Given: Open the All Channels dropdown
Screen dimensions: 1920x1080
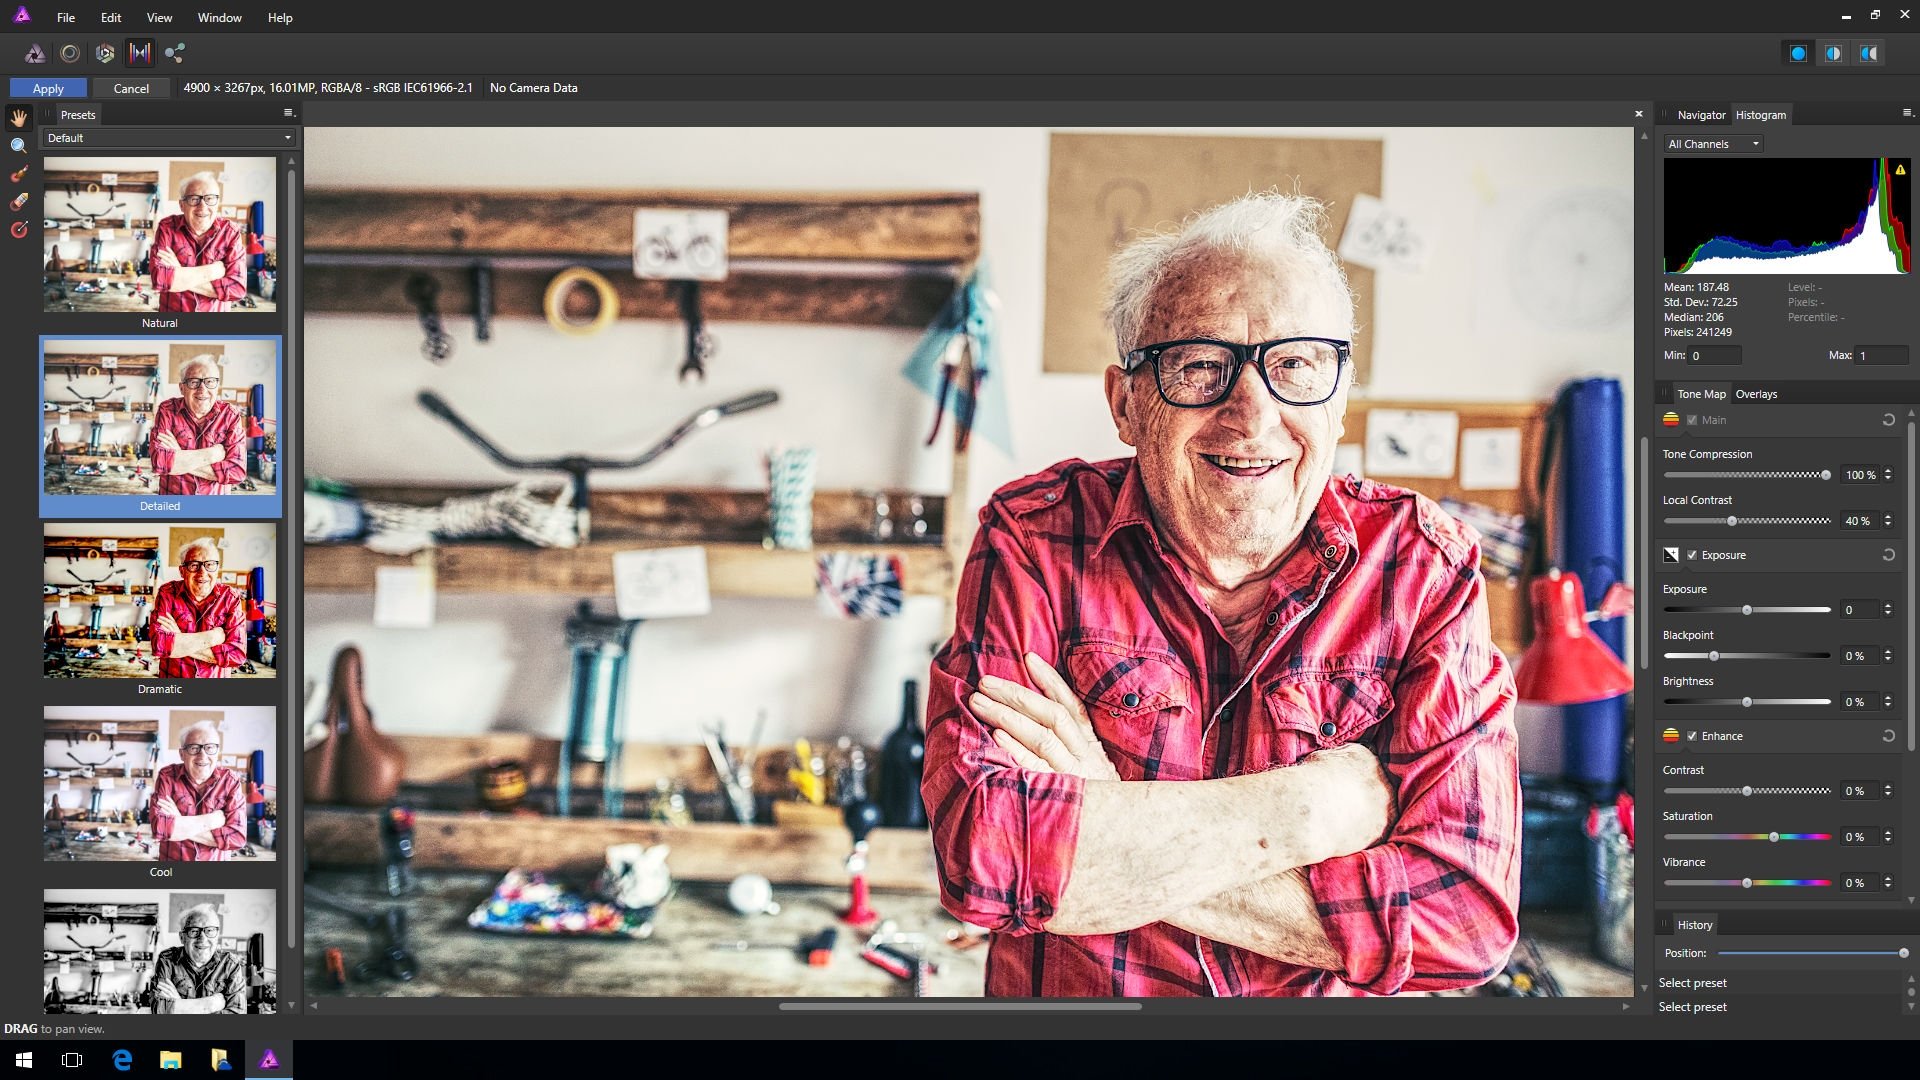Looking at the screenshot, I should pos(1712,144).
